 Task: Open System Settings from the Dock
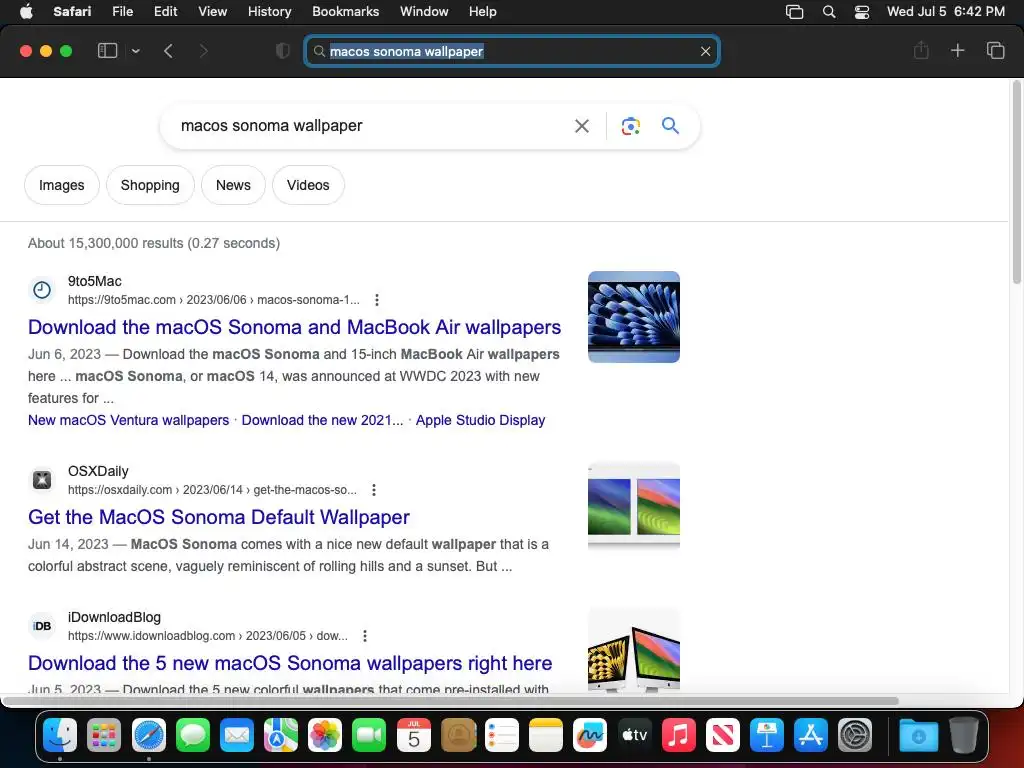[855, 735]
